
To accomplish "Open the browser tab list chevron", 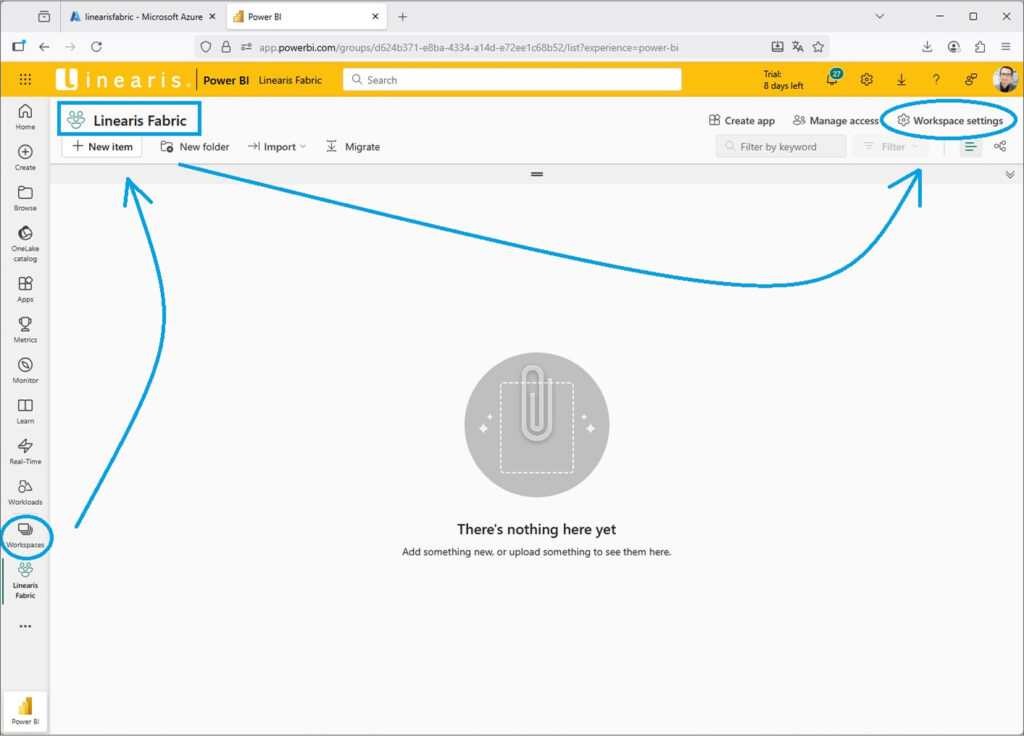I will (879, 16).
